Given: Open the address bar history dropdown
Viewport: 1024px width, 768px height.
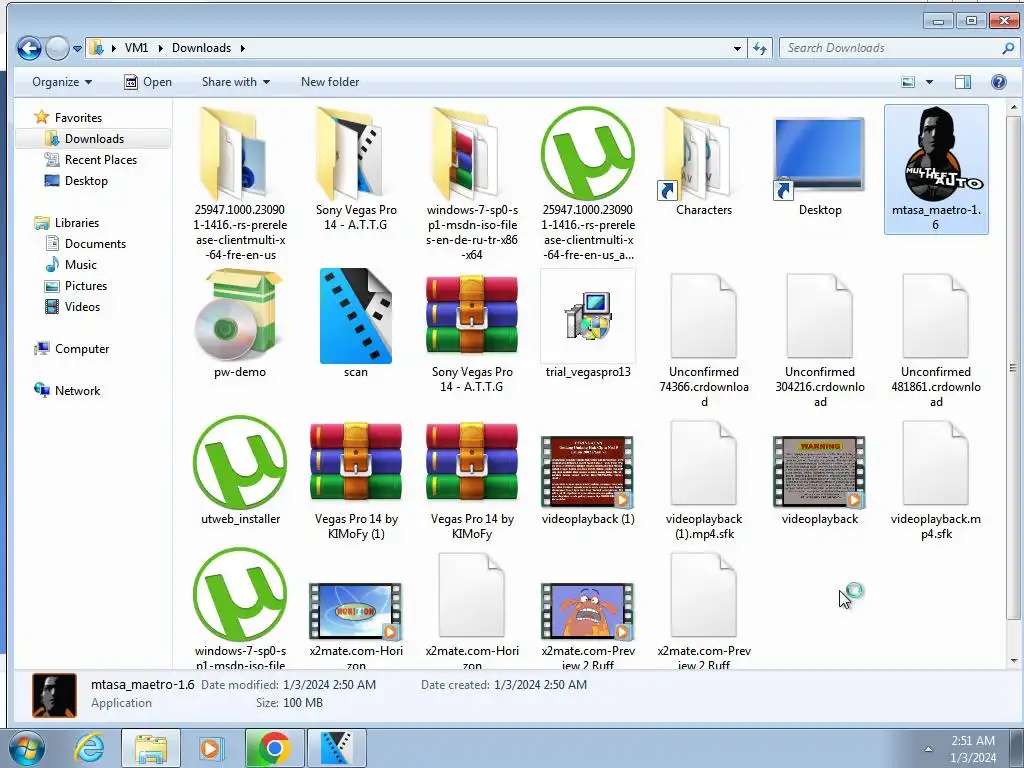Looking at the screenshot, I should pos(737,48).
